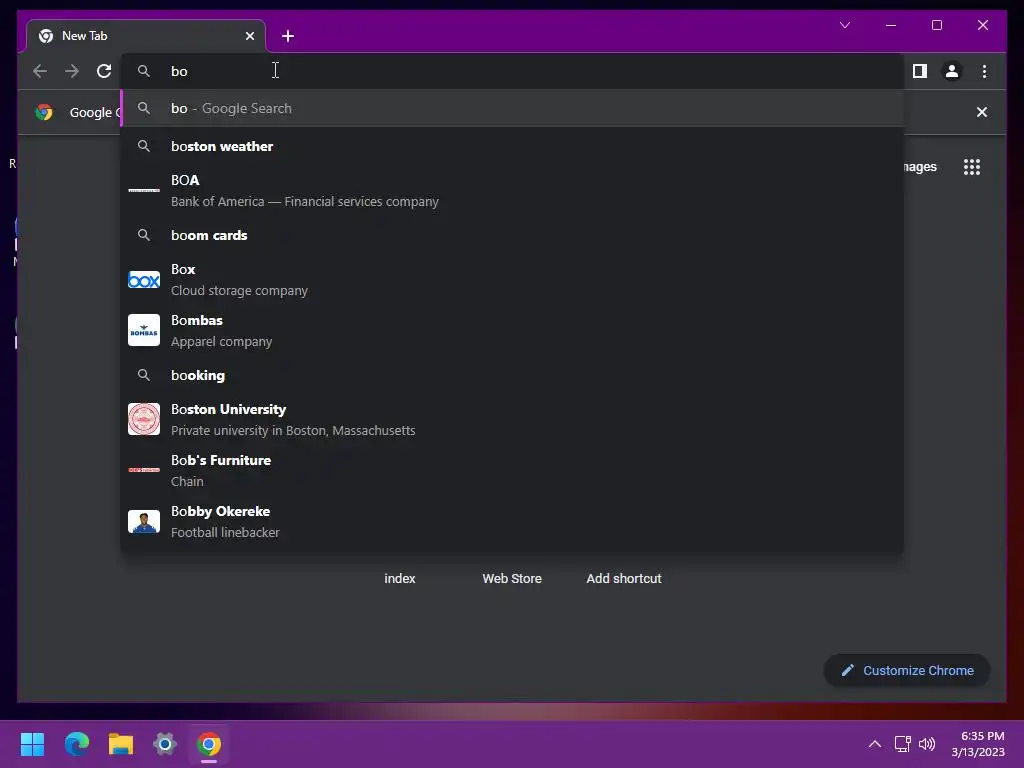This screenshot has width=1024, height=768.
Task: Open the 'index' shortcut
Action: [400, 579]
